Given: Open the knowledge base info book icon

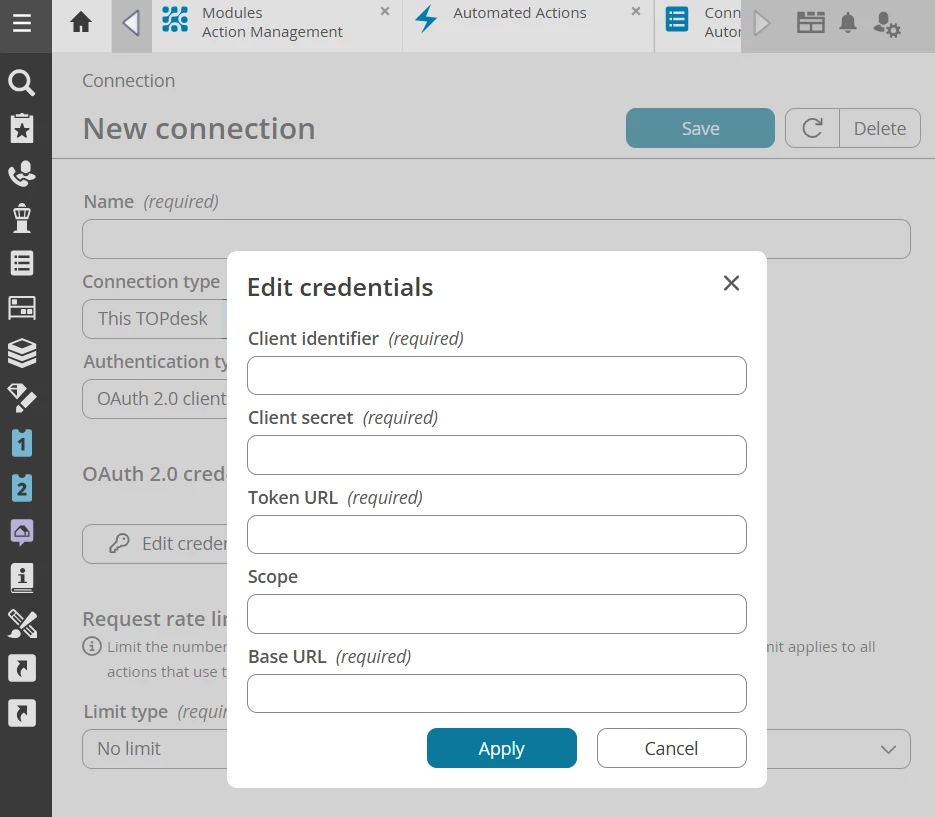Looking at the screenshot, I should [x=22, y=578].
